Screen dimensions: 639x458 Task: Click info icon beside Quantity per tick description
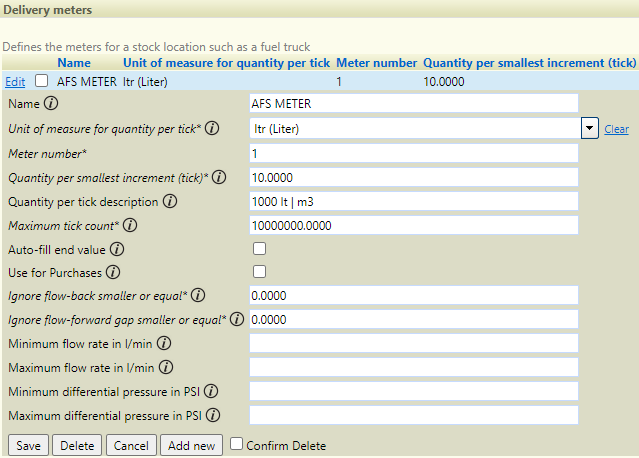coord(170,201)
